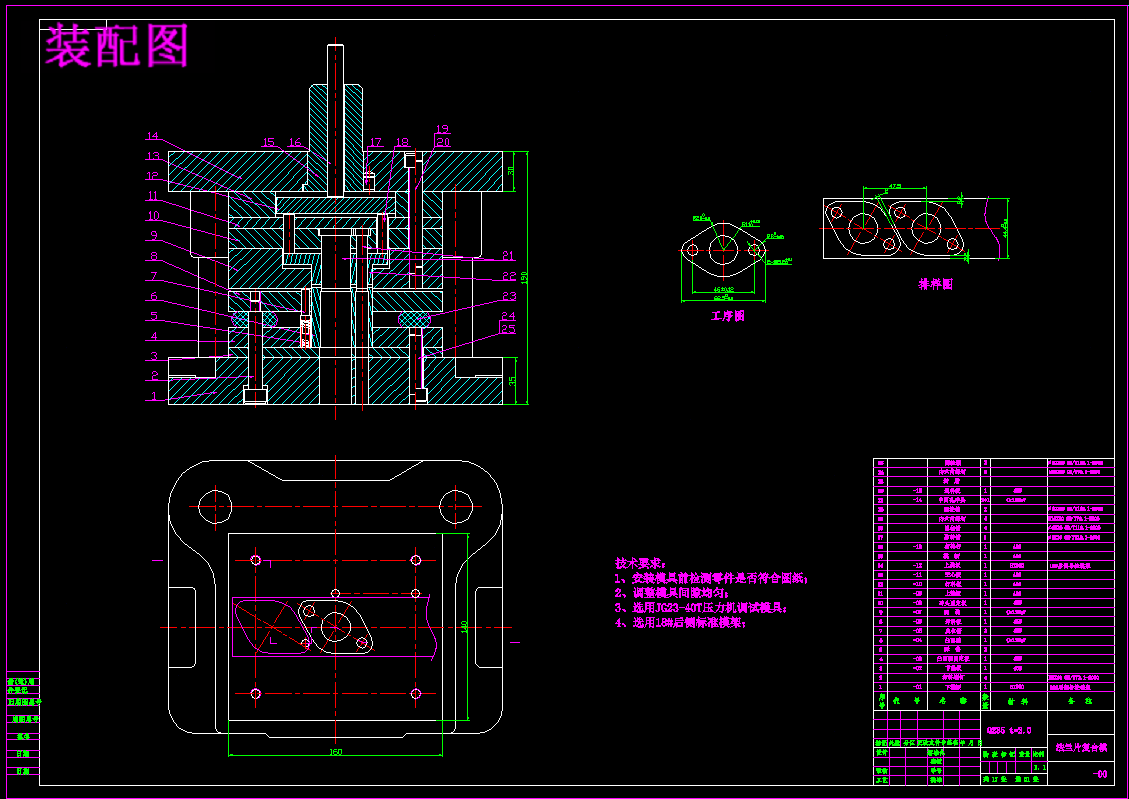1129x799 pixels.
Task: Select the '排样图' caption under the strip layout
Action: click(x=935, y=284)
